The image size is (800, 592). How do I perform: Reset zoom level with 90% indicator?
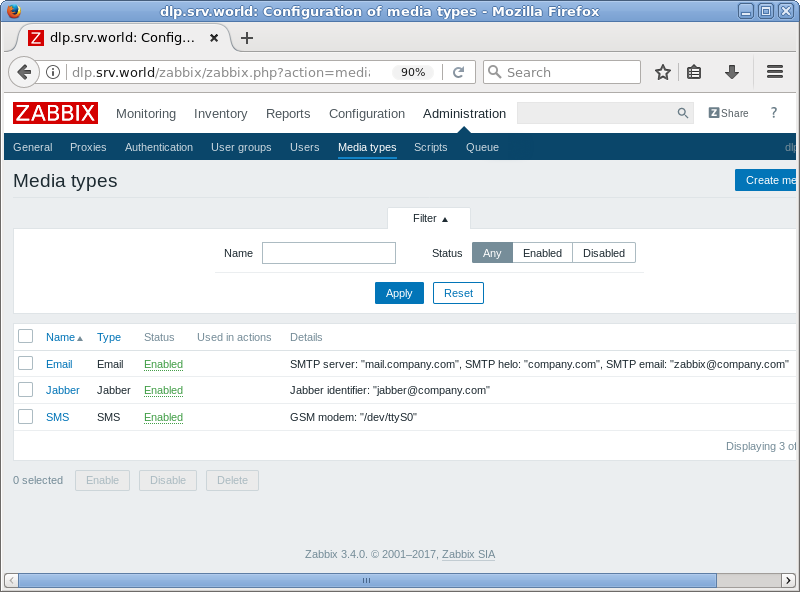pyautogui.click(x=413, y=72)
